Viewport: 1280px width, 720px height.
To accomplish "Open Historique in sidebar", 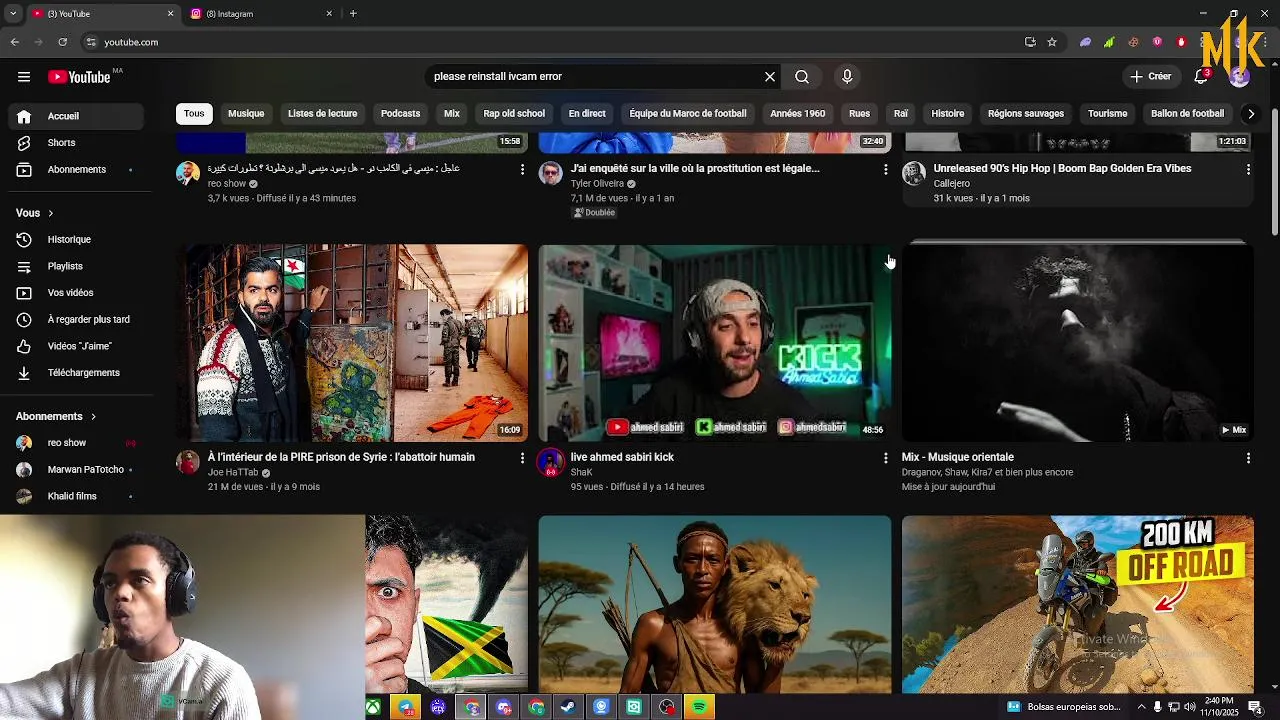I will coord(78,240).
